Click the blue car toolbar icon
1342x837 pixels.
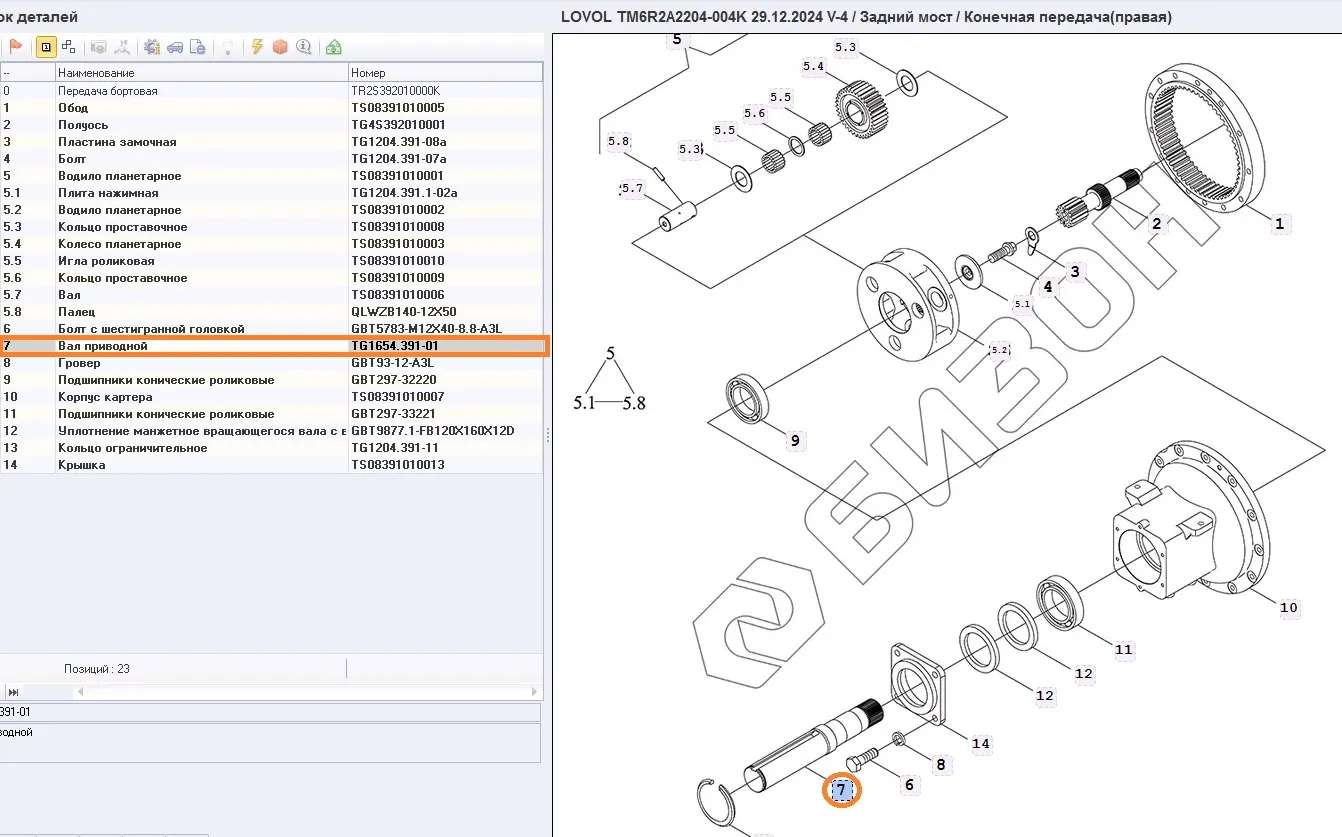click(175, 47)
